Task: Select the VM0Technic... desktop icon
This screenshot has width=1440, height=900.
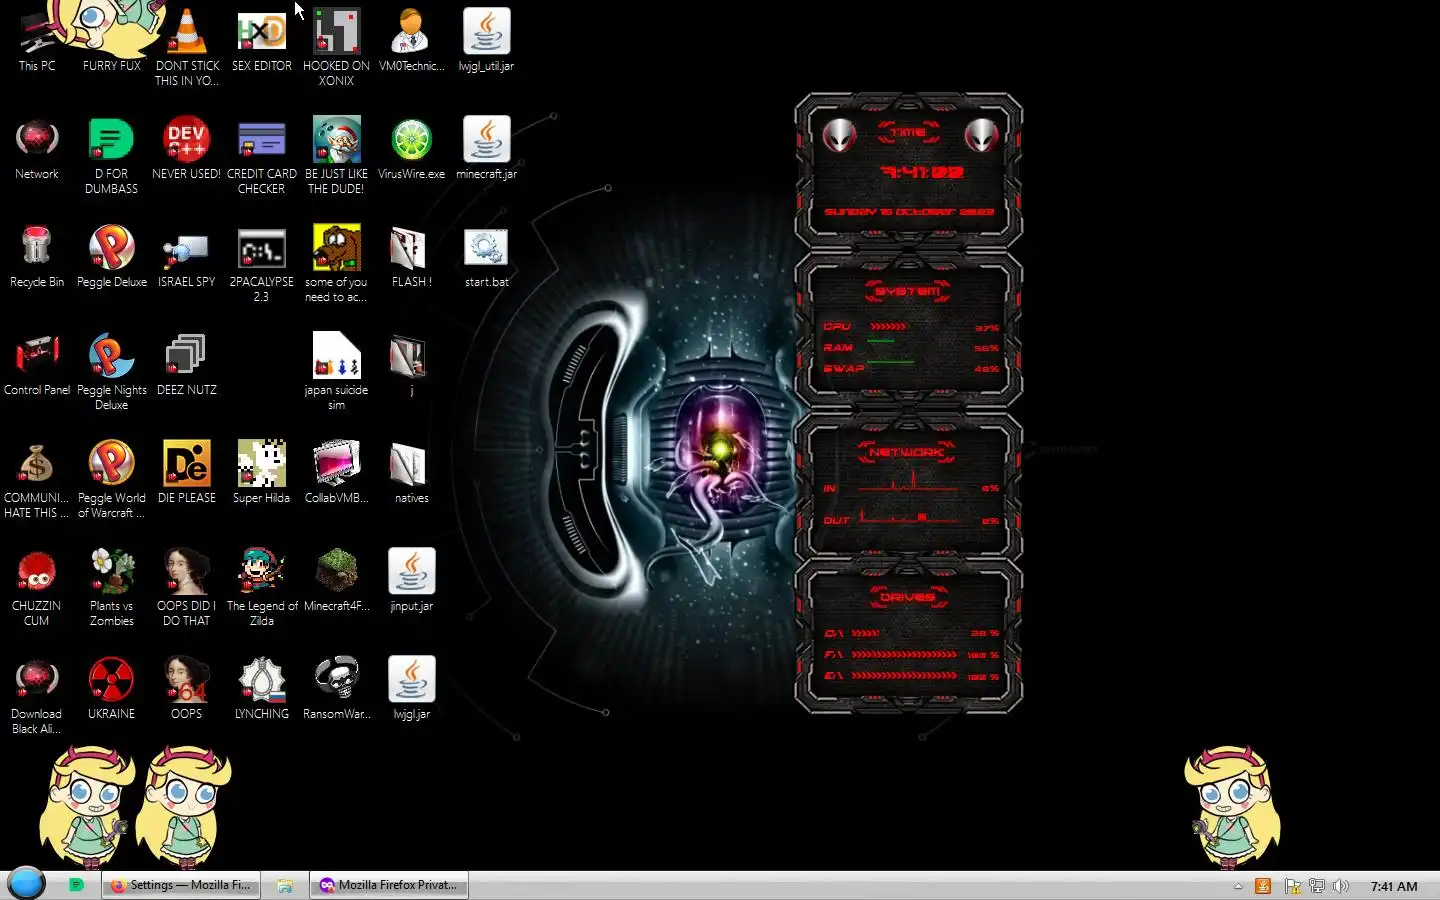Action: pyautogui.click(x=411, y=40)
